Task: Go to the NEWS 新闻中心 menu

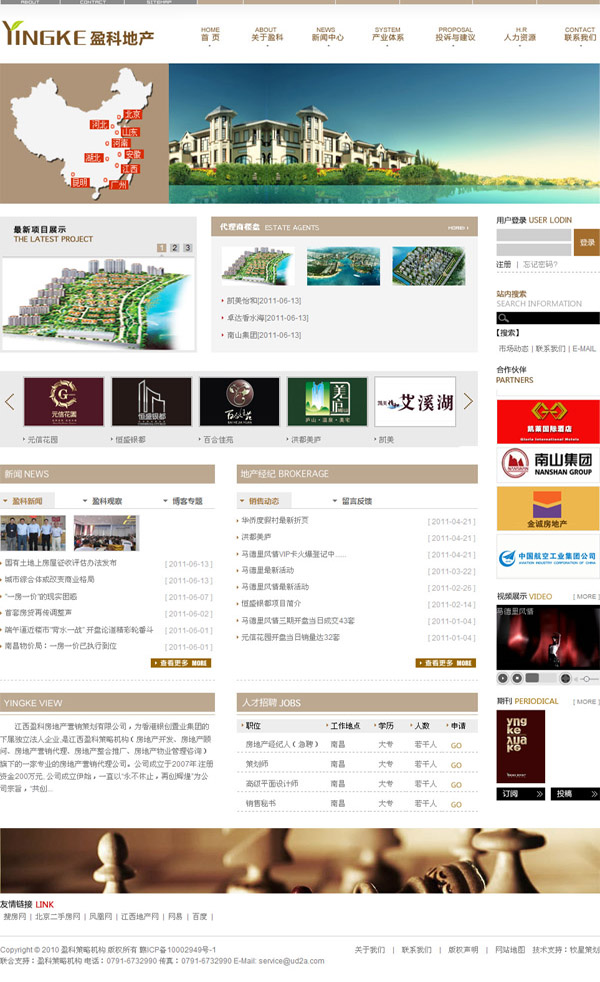Action: [328, 34]
